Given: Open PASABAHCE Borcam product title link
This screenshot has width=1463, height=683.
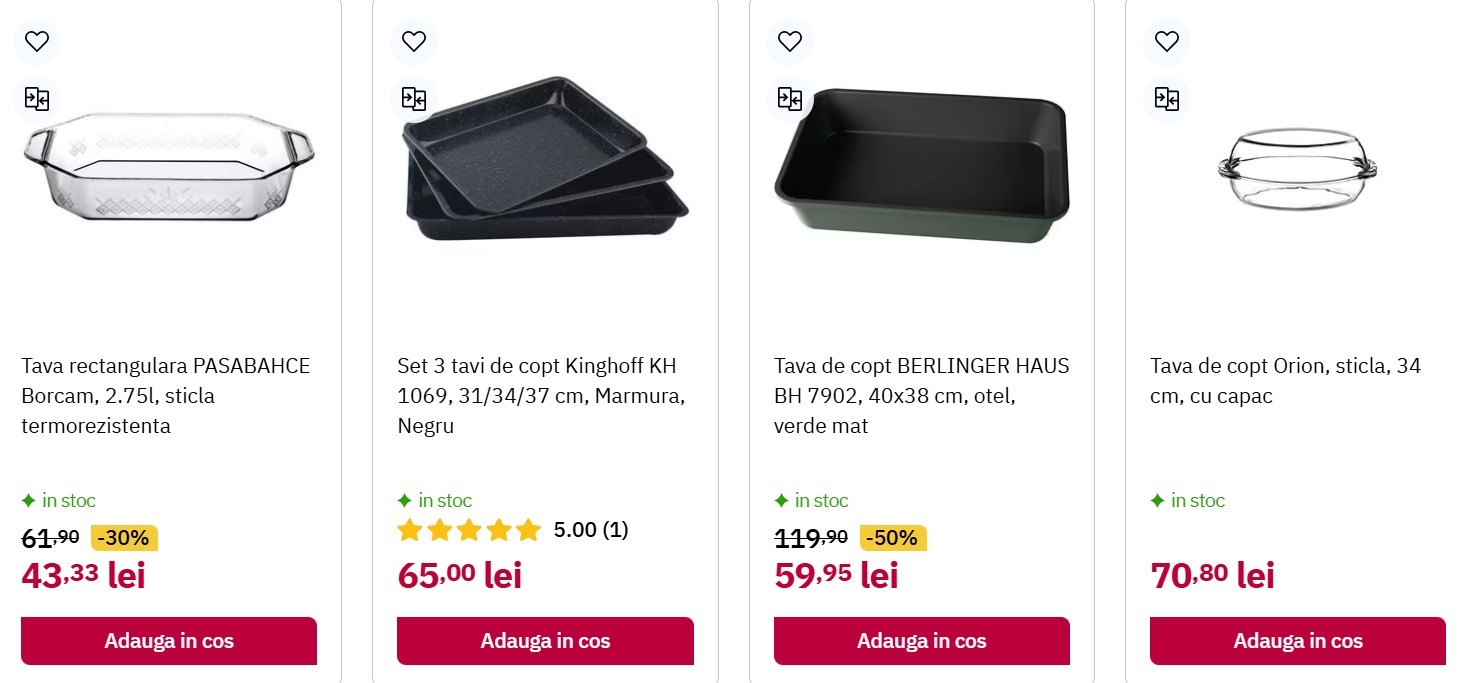Looking at the screenshot, I should tap(166, 396).
